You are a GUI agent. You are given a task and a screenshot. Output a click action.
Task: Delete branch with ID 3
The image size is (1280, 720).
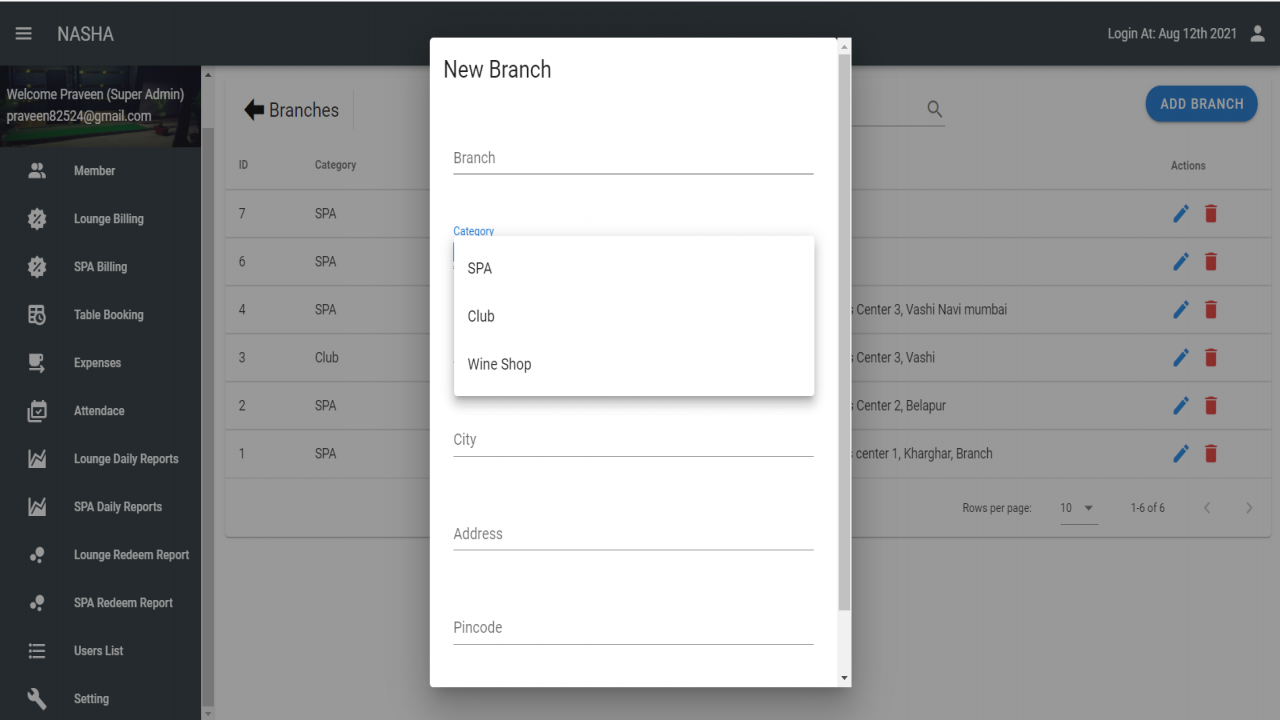[x=1211, y=357]
